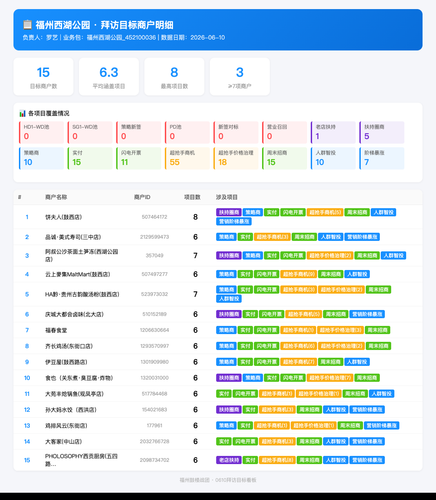436x500 pixels.
Task: Click merchant ID 523973032
Action: click(154, 294)
